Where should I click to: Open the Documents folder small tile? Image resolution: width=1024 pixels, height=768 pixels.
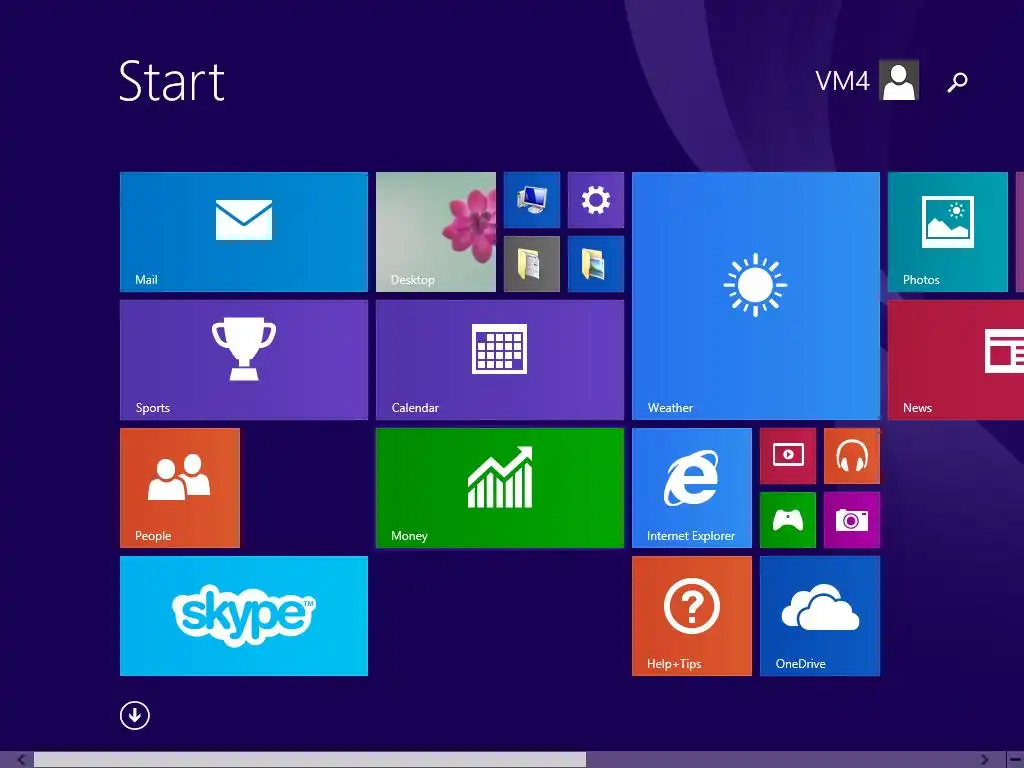[x=532, y=264]
